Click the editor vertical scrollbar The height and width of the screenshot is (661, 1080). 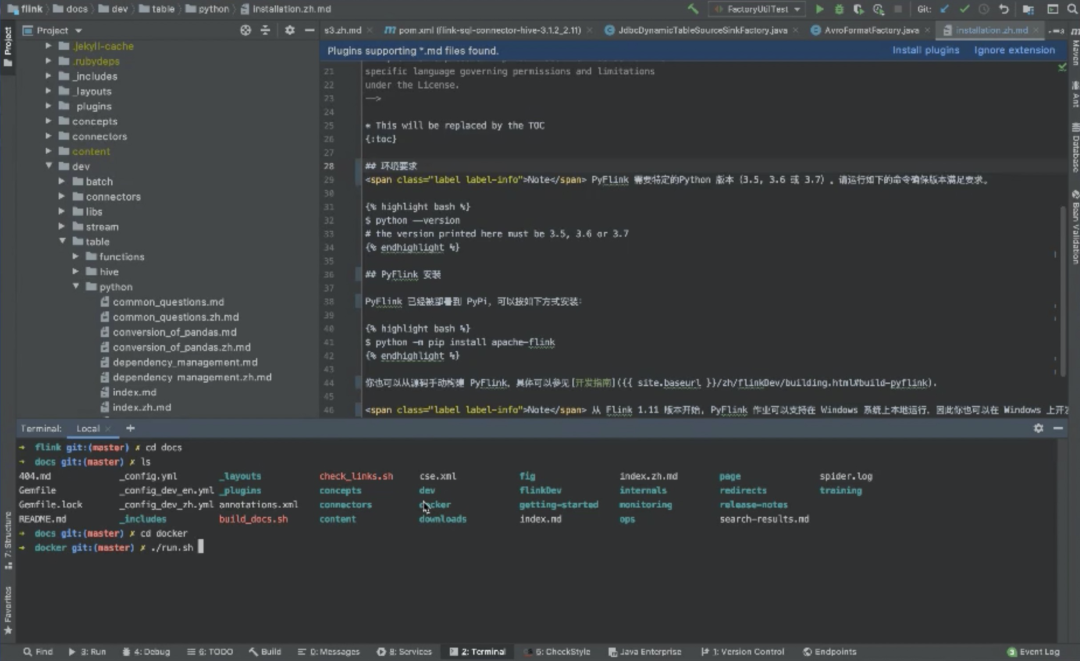[1063, 289]
